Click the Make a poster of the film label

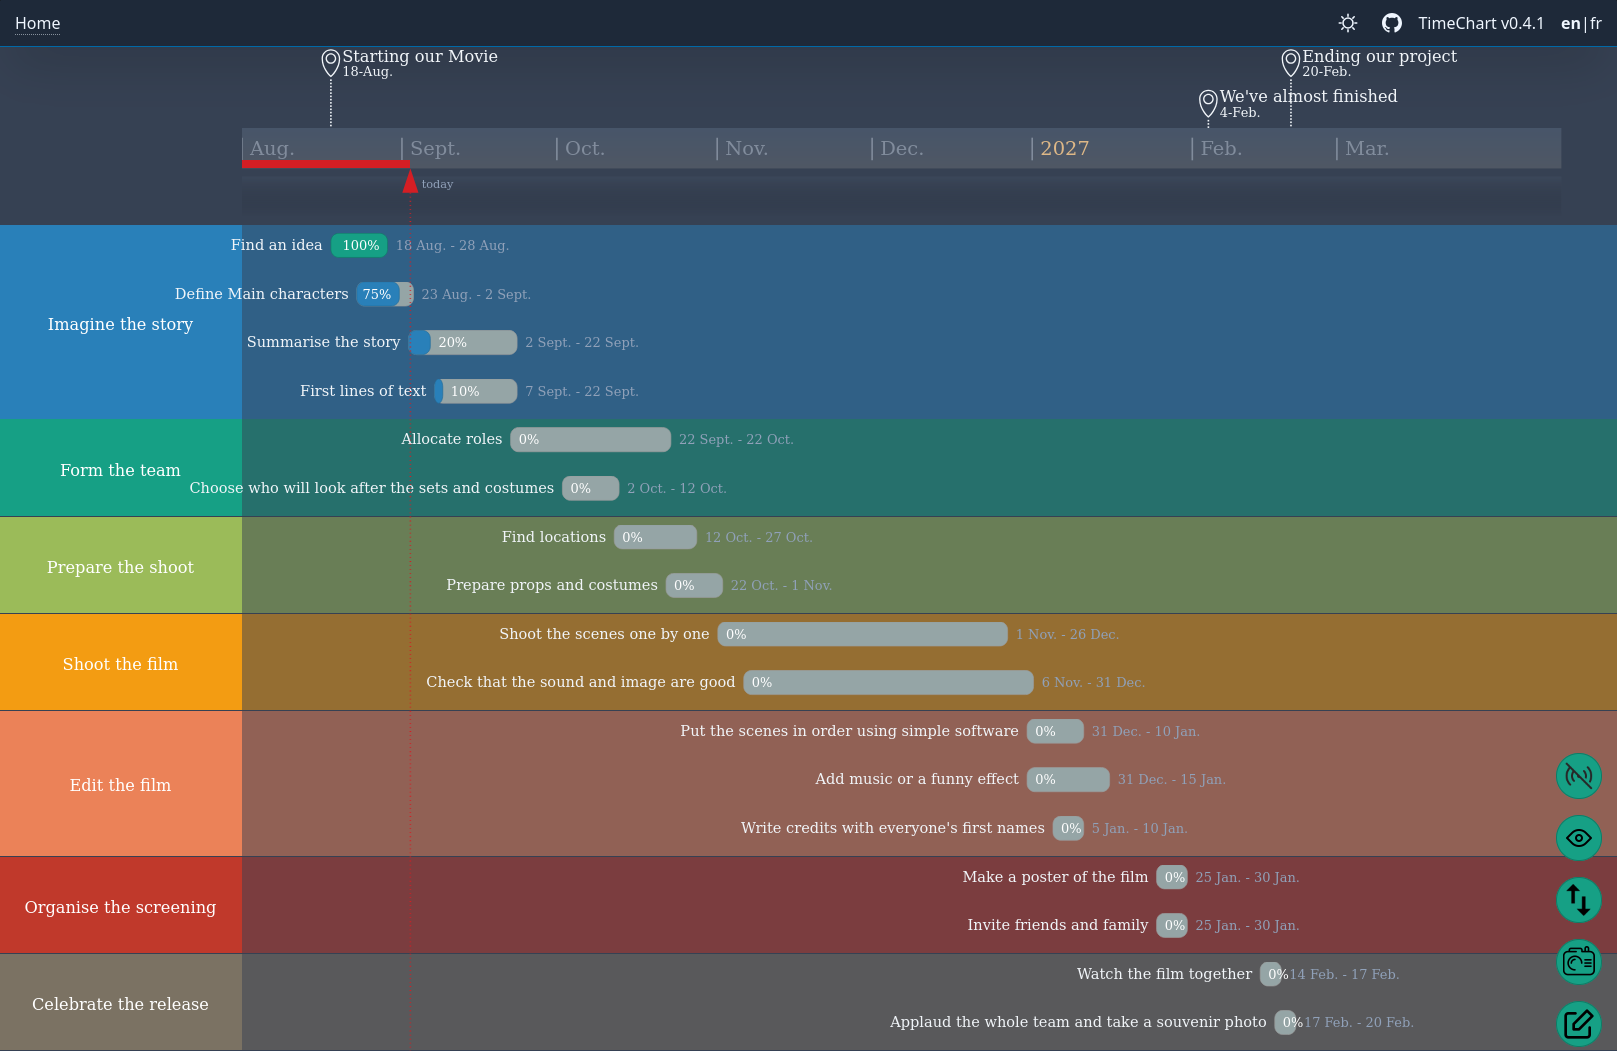1055,877
